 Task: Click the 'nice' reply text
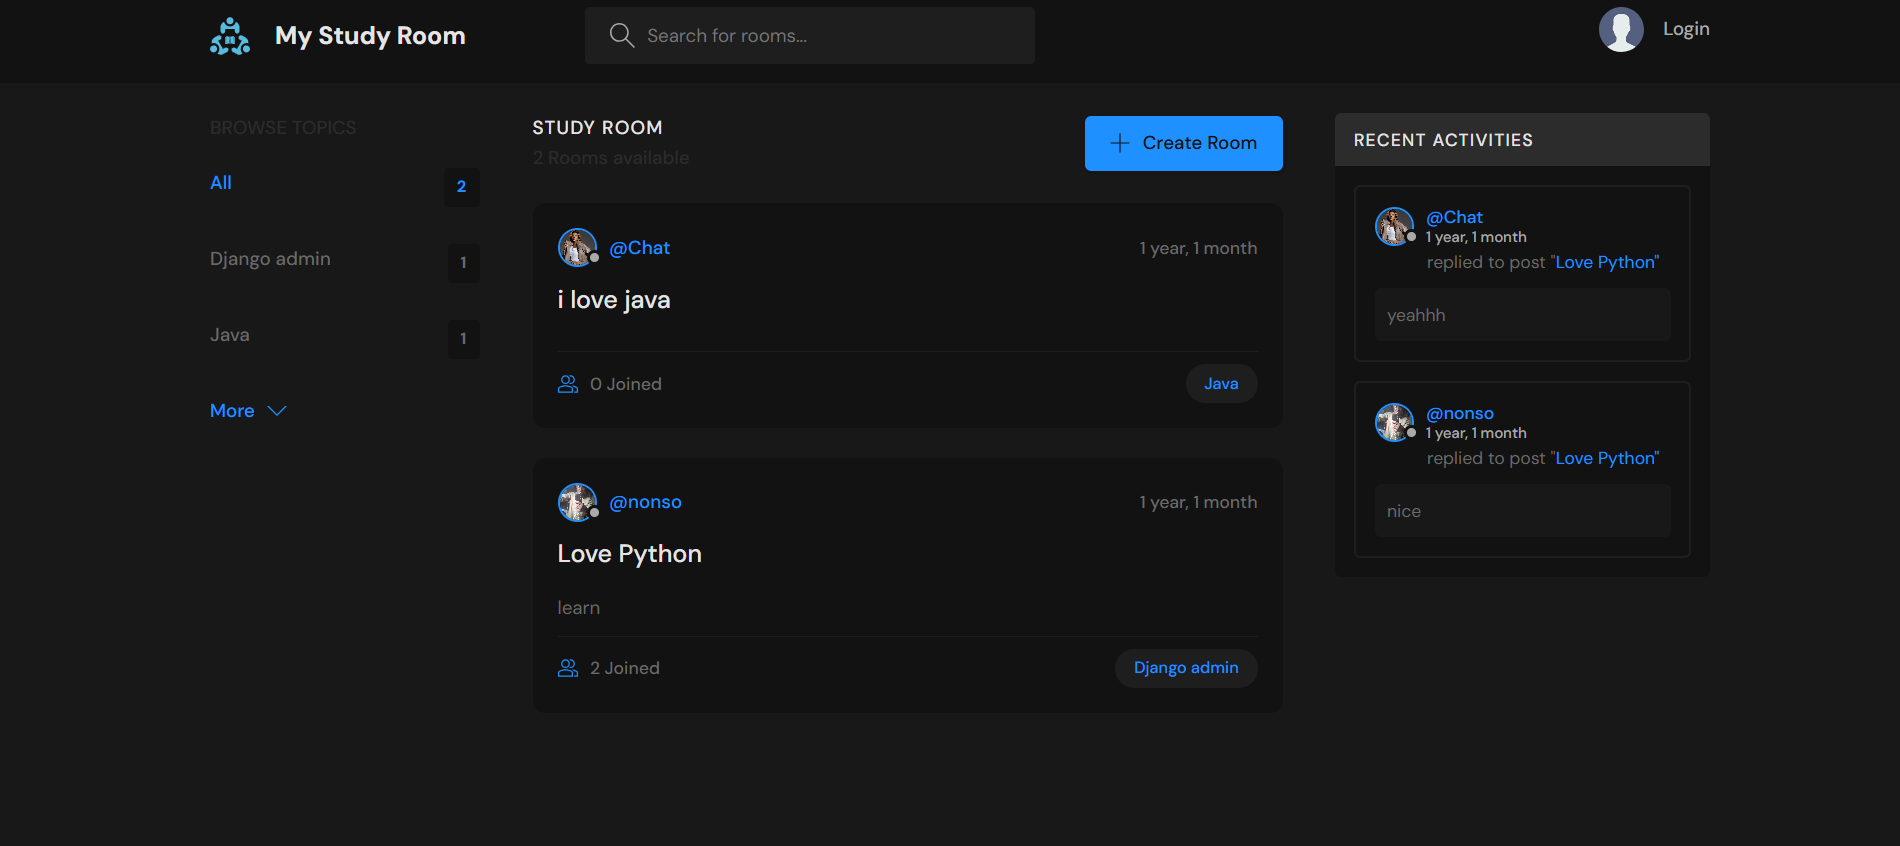point(1404,511)
